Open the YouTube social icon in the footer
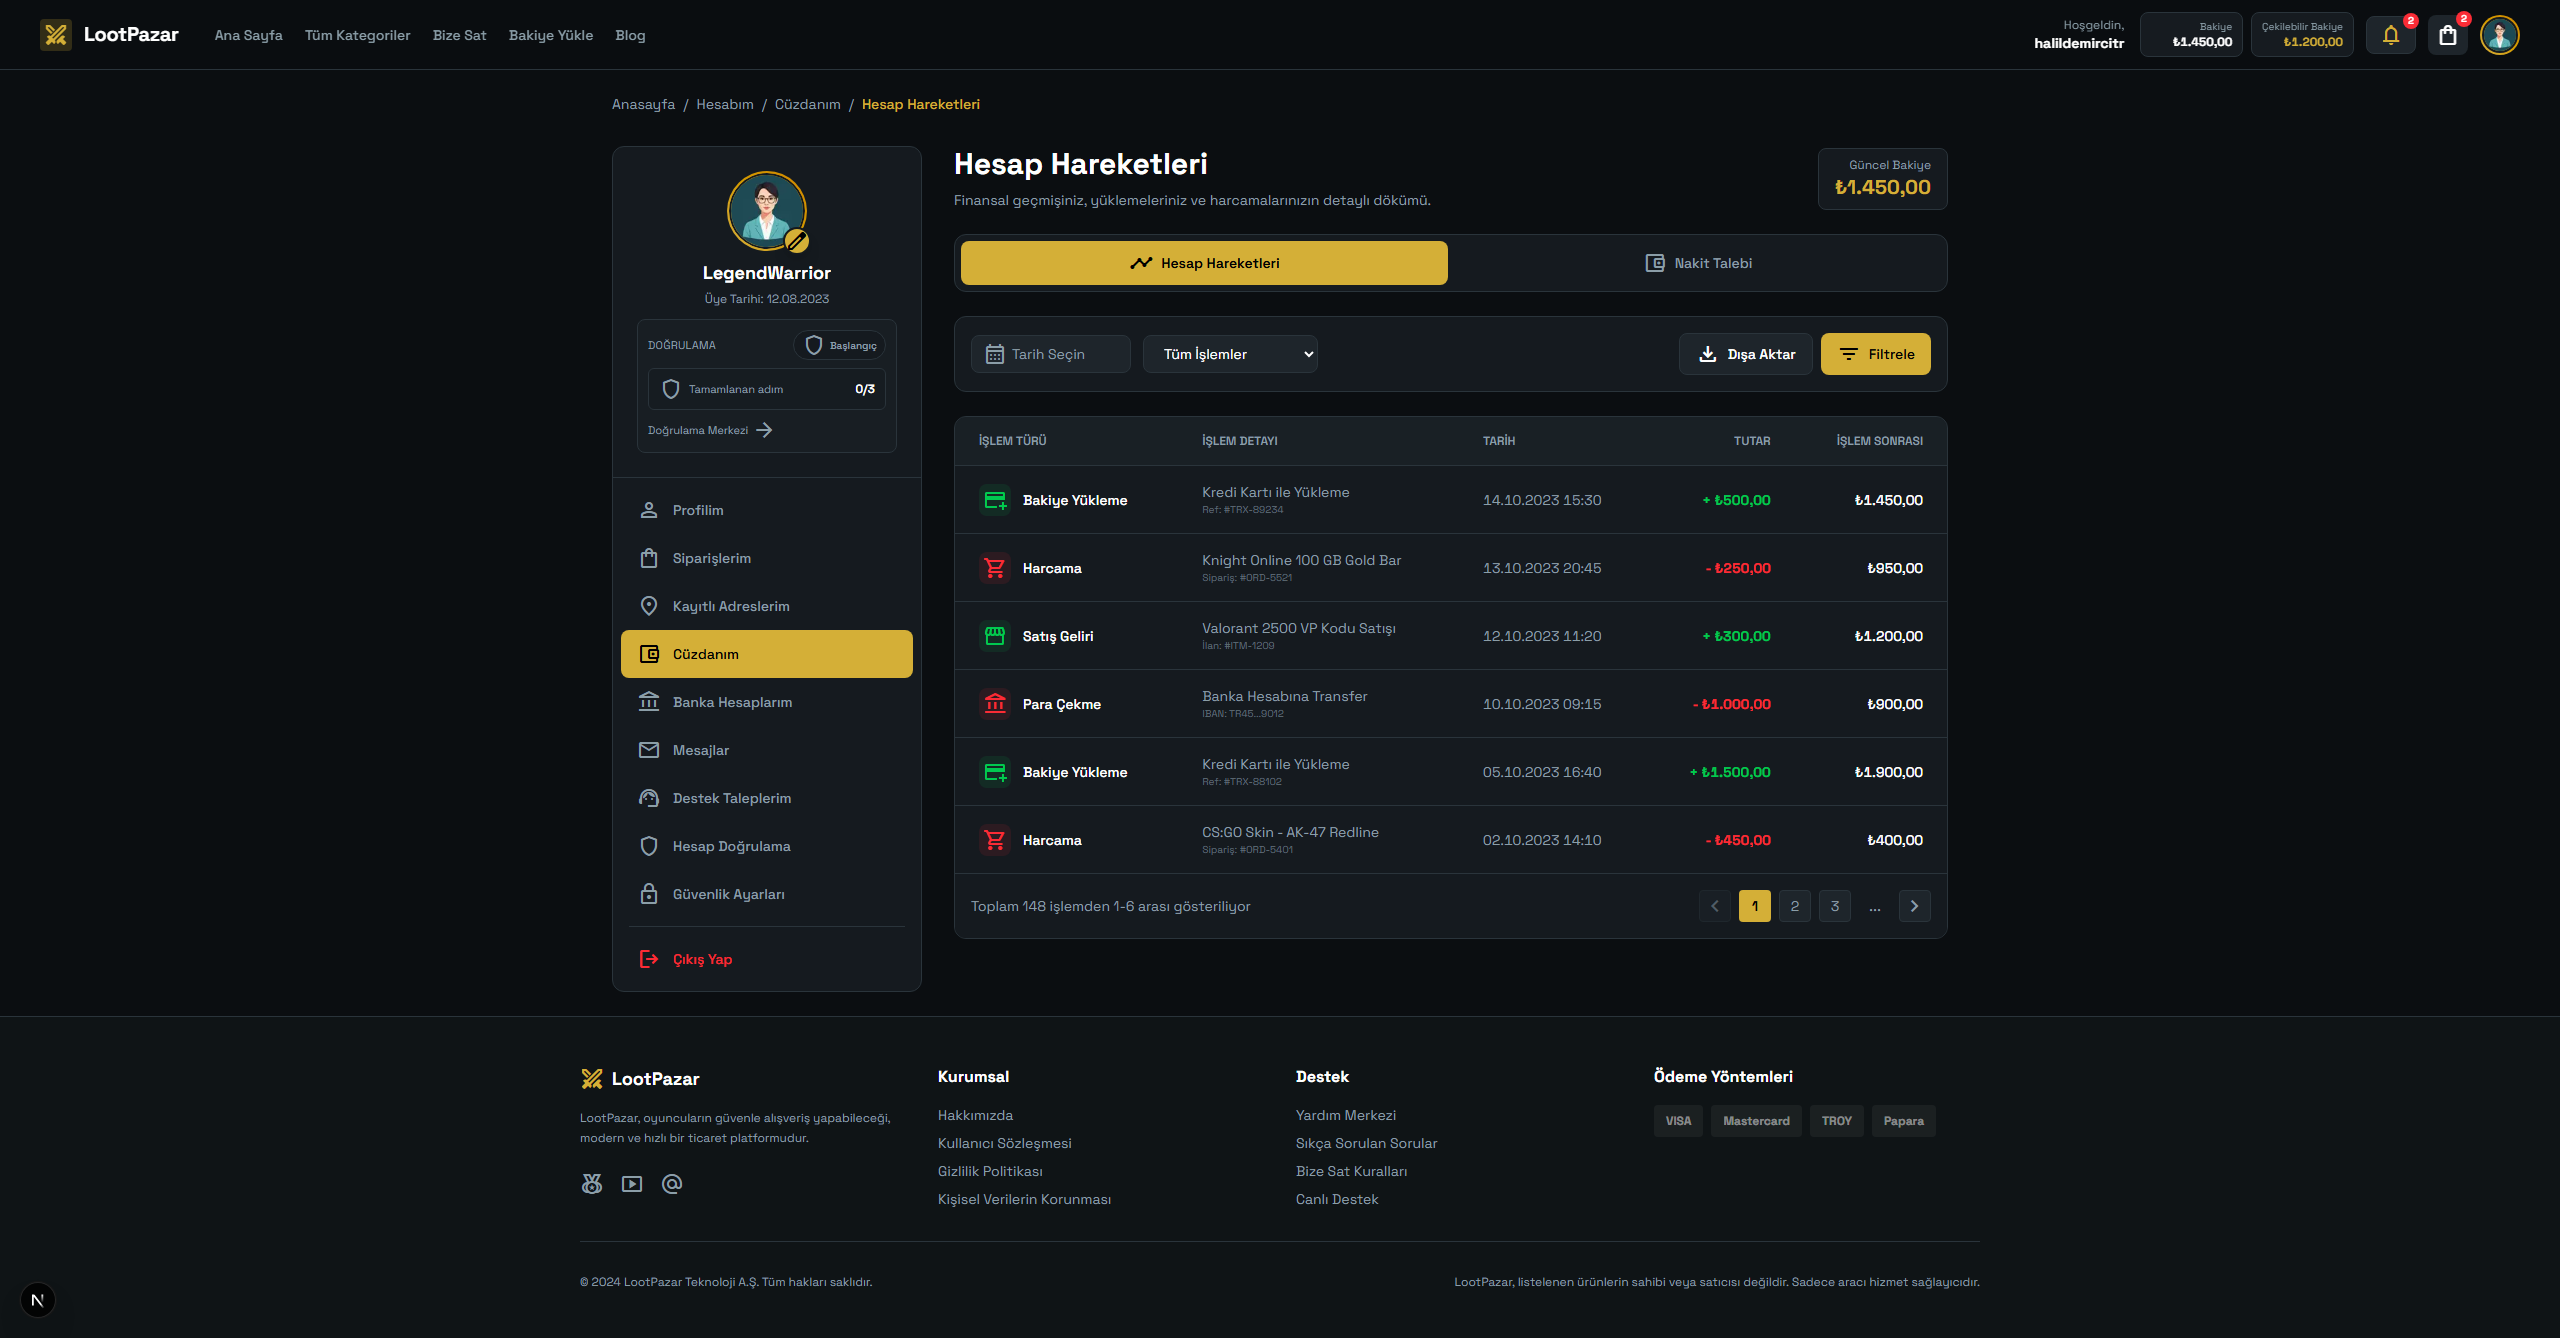 (x=632, y=1184)
